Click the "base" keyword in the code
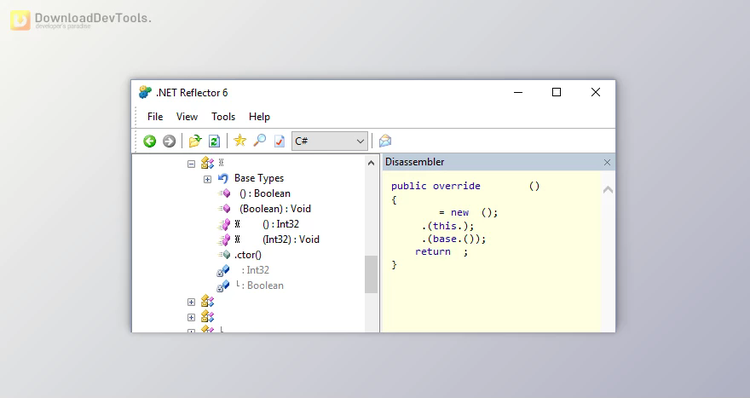Screen dimensions: 750x398 coord(444,239)
